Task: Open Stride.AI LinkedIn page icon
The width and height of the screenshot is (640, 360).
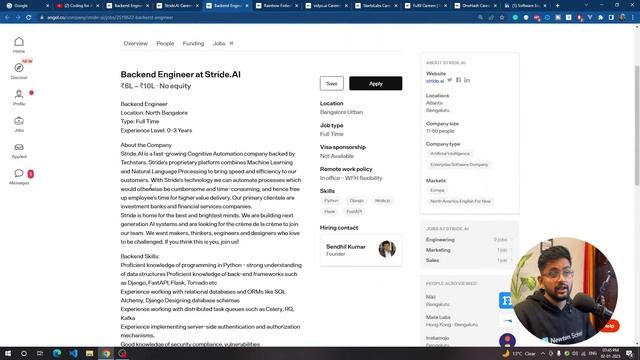Action: click(467, 80)
